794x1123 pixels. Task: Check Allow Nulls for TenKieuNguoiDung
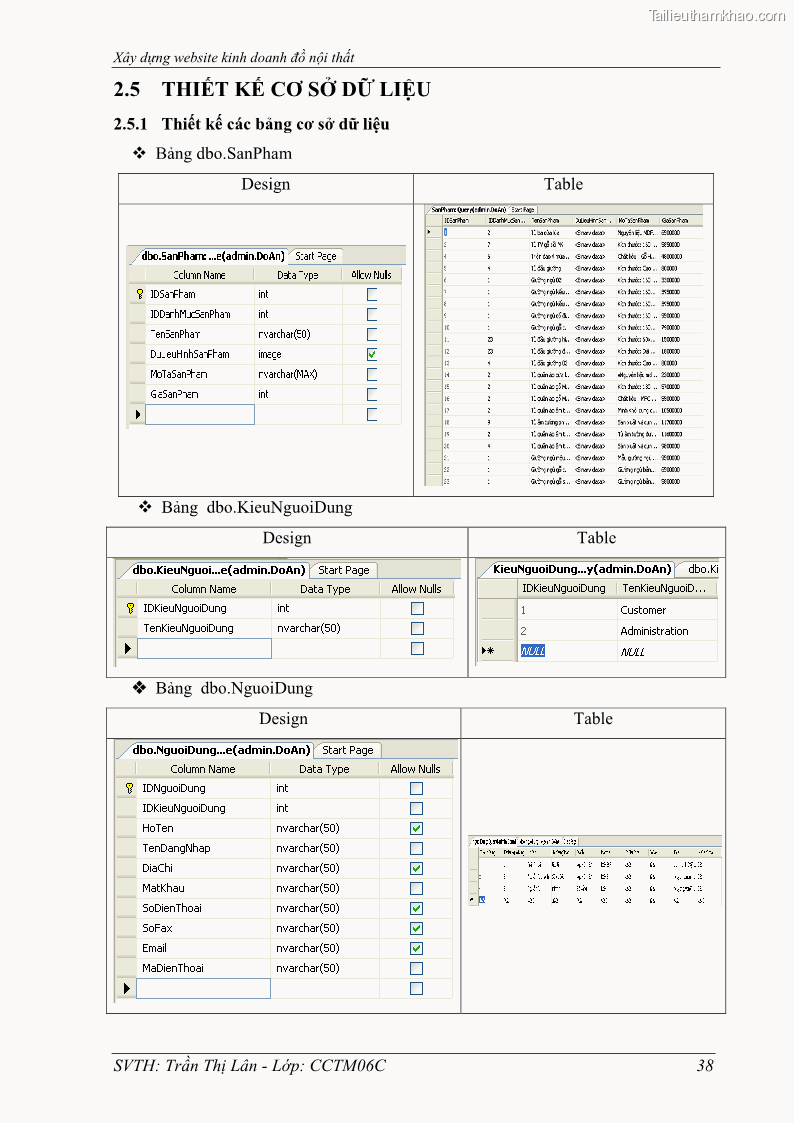[x=417, y=628]
